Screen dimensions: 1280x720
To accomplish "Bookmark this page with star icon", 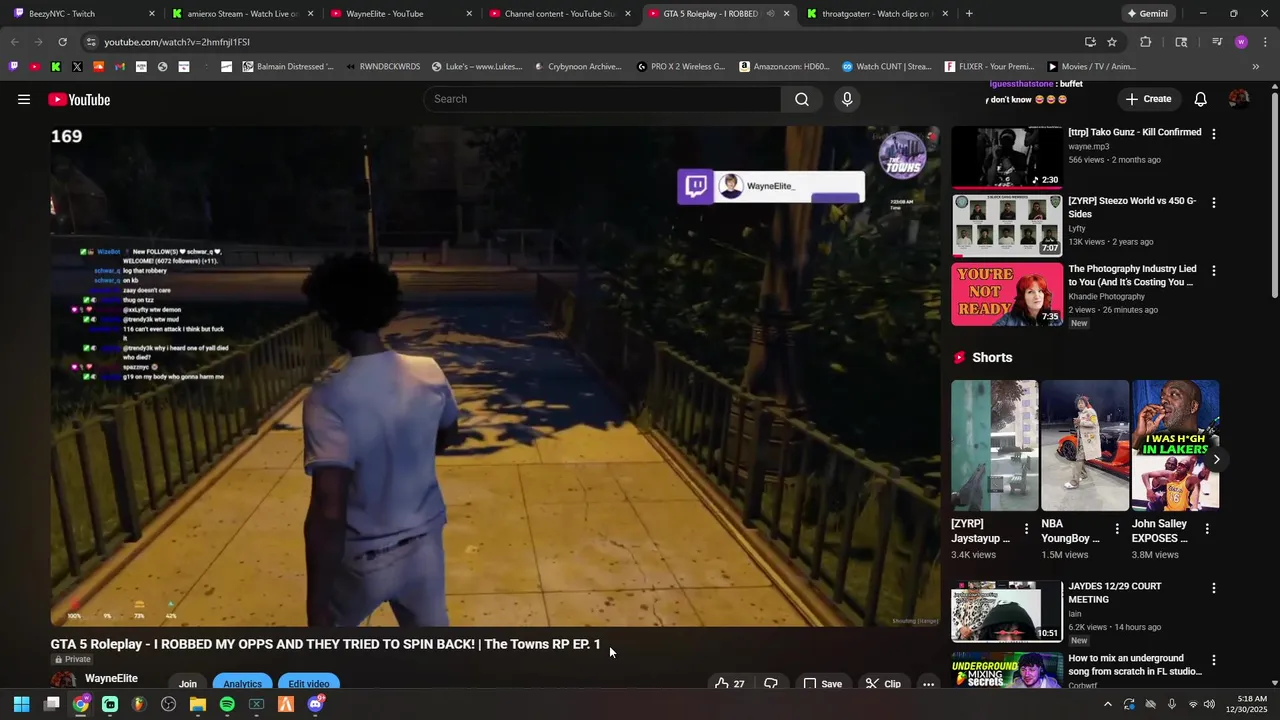I will [x=1112, y=42].
